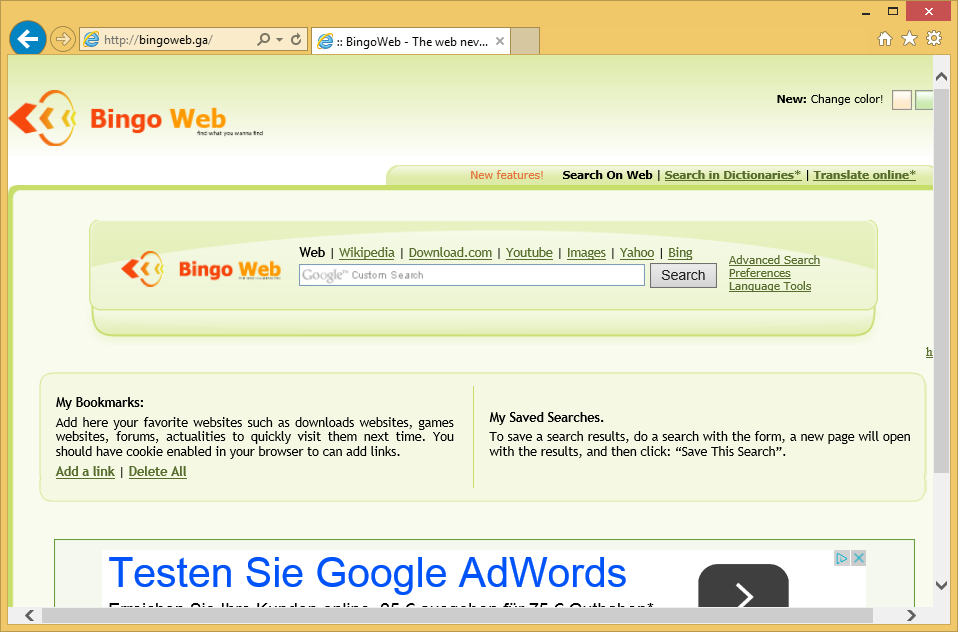The width and height of the screenshot is (958, 632).
Task: Click the Internet Explorer icon in address bar
Action: point(92,40)
